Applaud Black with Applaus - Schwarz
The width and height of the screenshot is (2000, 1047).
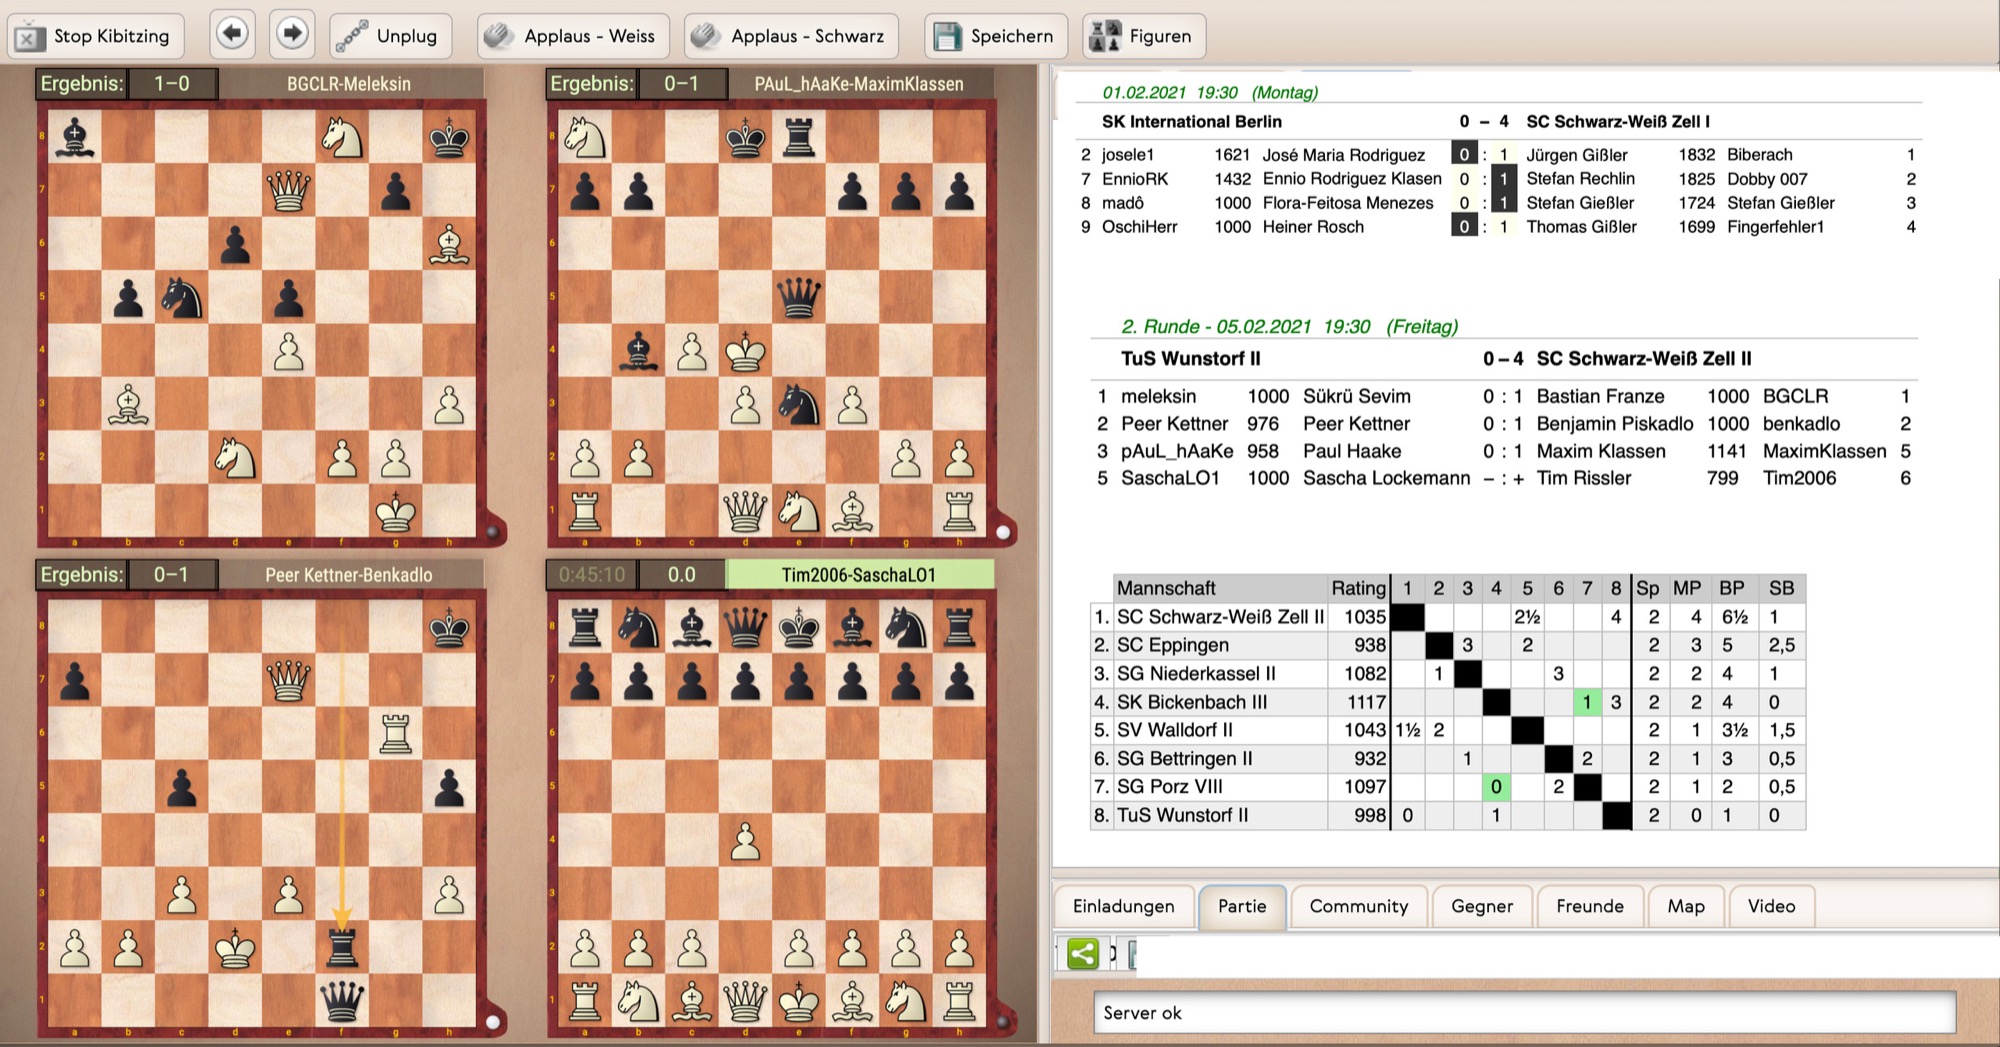pos(791,36)
